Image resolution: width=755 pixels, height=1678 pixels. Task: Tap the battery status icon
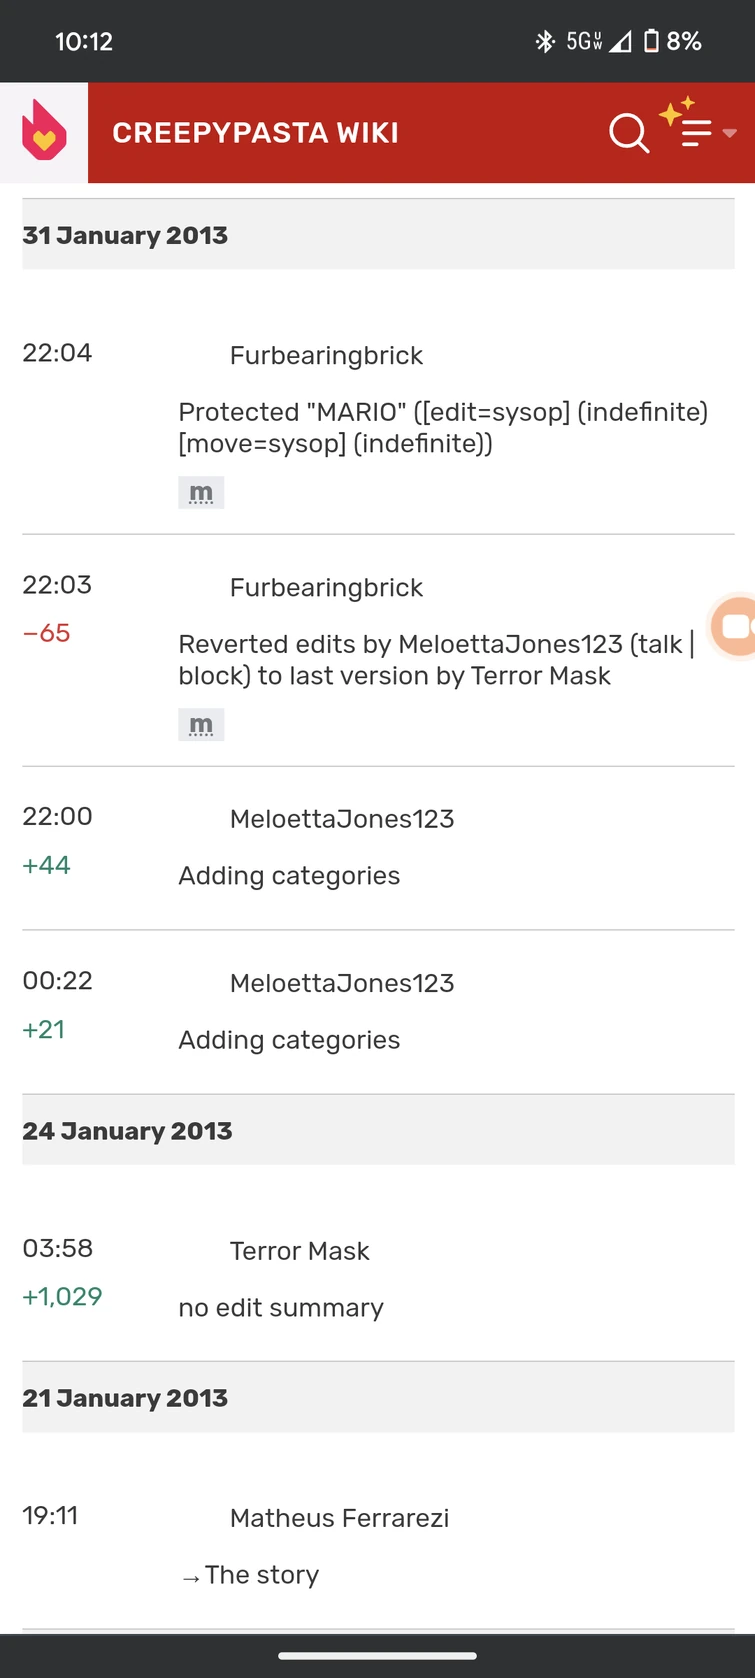651,41
